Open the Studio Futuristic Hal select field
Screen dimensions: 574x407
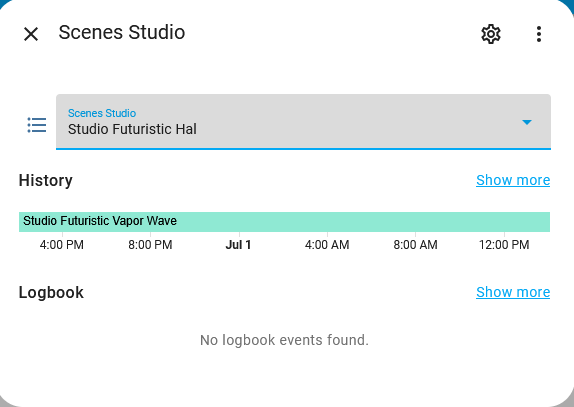[x=303, y=122]
